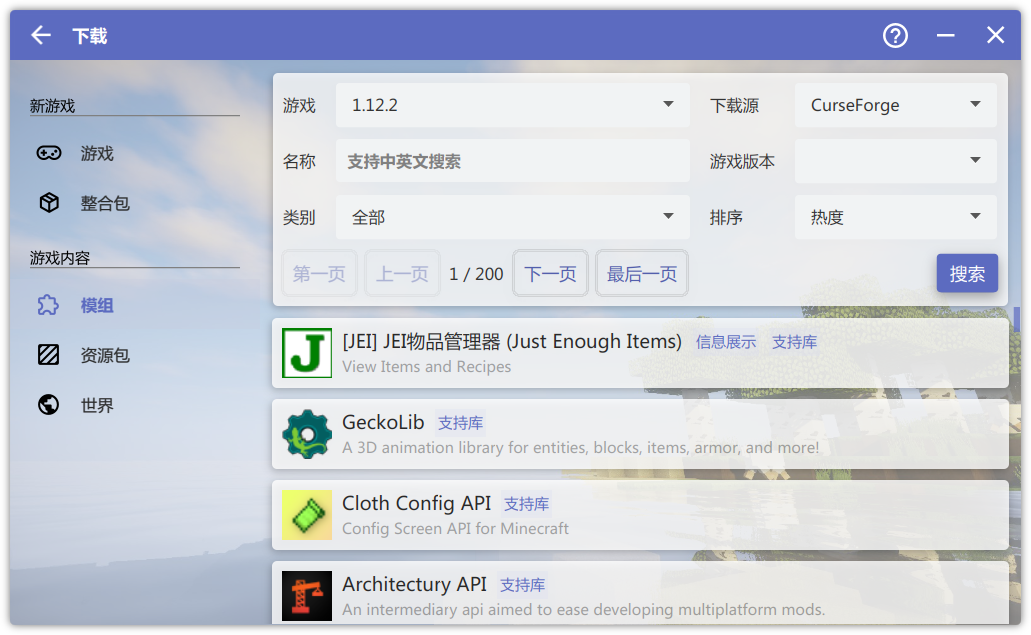1031x635 pixels.
Task: Click the 搜索 button
Action: [966, 274]
